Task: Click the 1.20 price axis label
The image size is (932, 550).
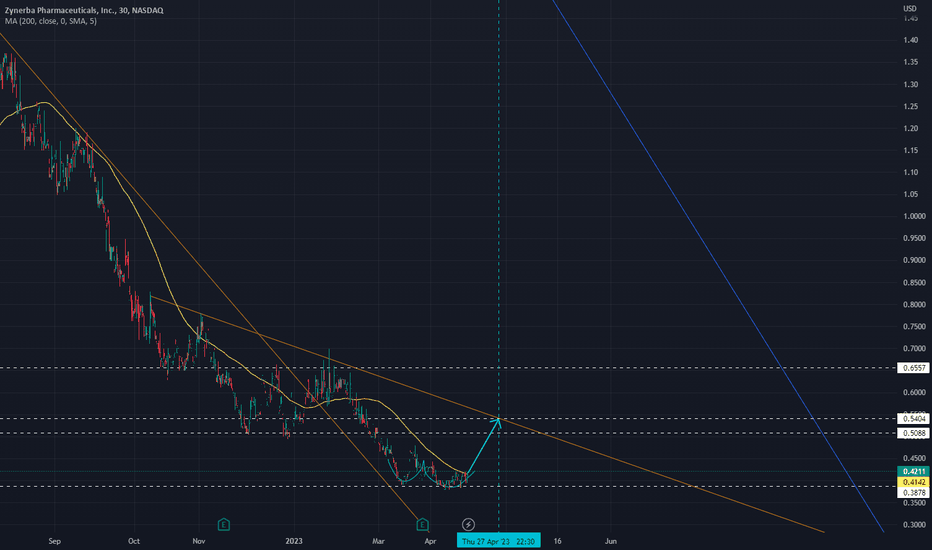Action: click(x=911, y=128)
